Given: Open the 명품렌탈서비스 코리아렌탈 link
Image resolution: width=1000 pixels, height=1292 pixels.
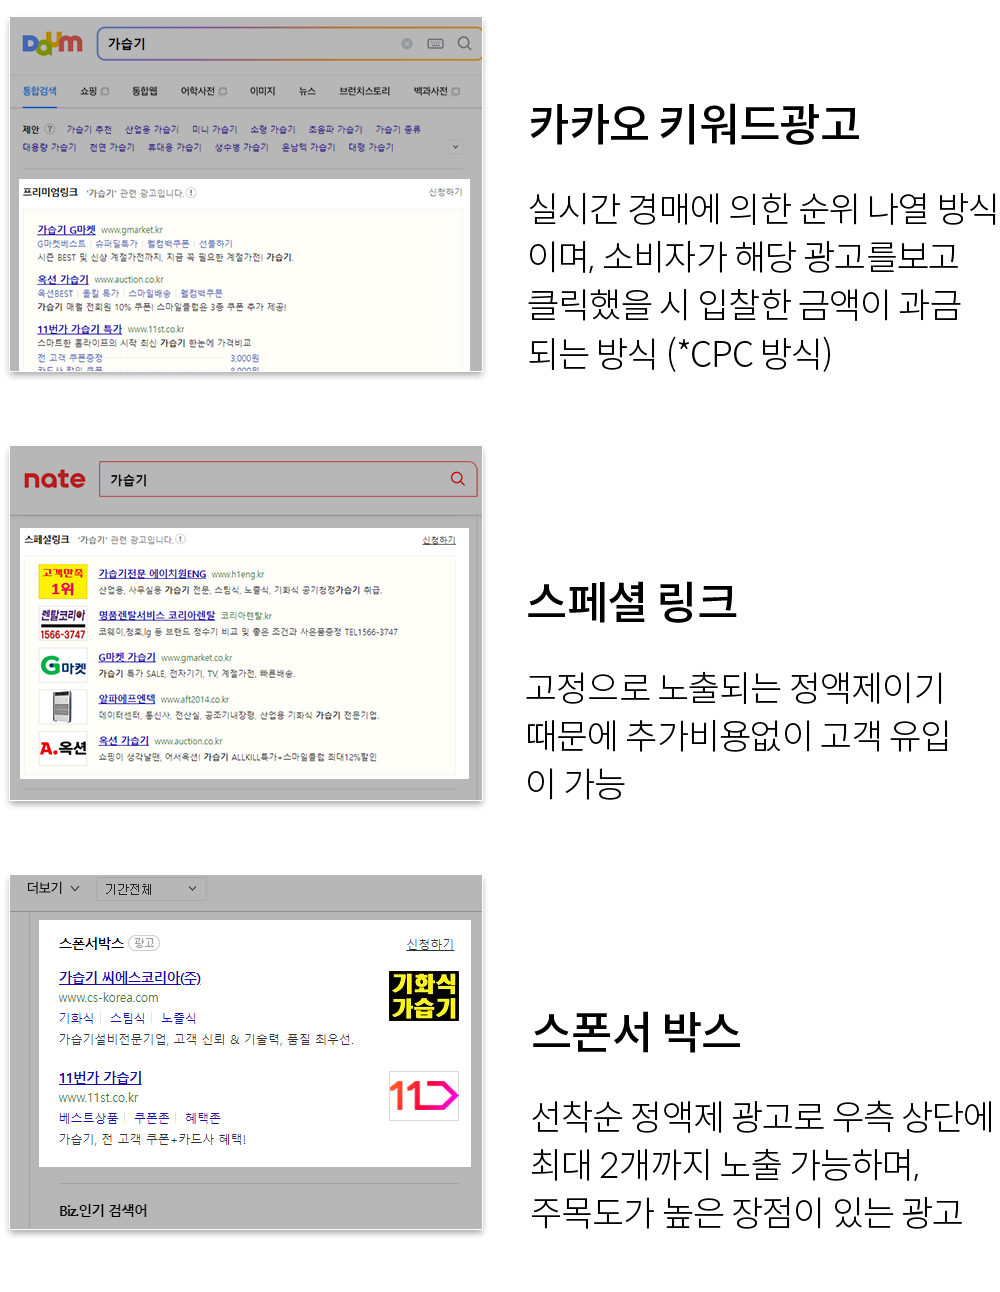Looking at the screenshot, I should click(x=156, y=616).
